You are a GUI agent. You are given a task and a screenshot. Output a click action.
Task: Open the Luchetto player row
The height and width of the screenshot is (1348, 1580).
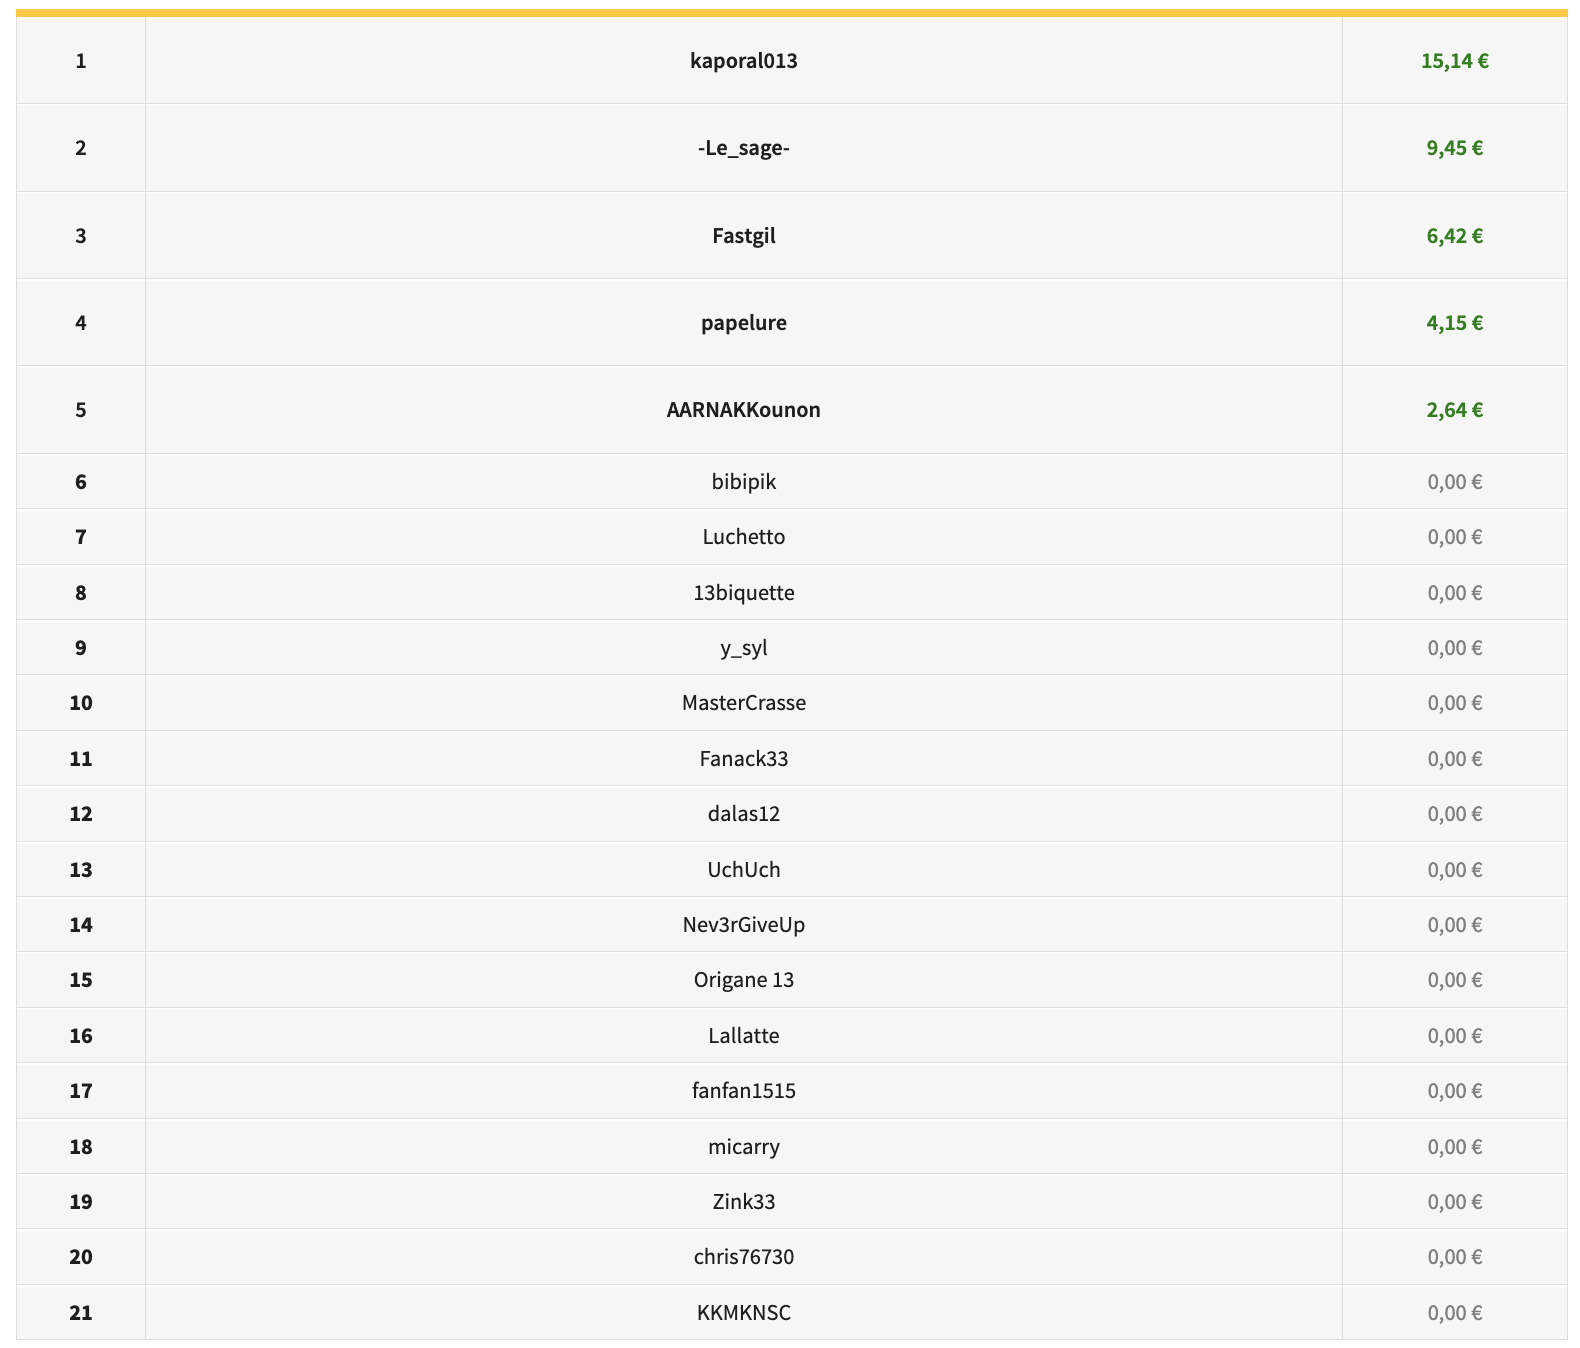click(x=743, y=537)
